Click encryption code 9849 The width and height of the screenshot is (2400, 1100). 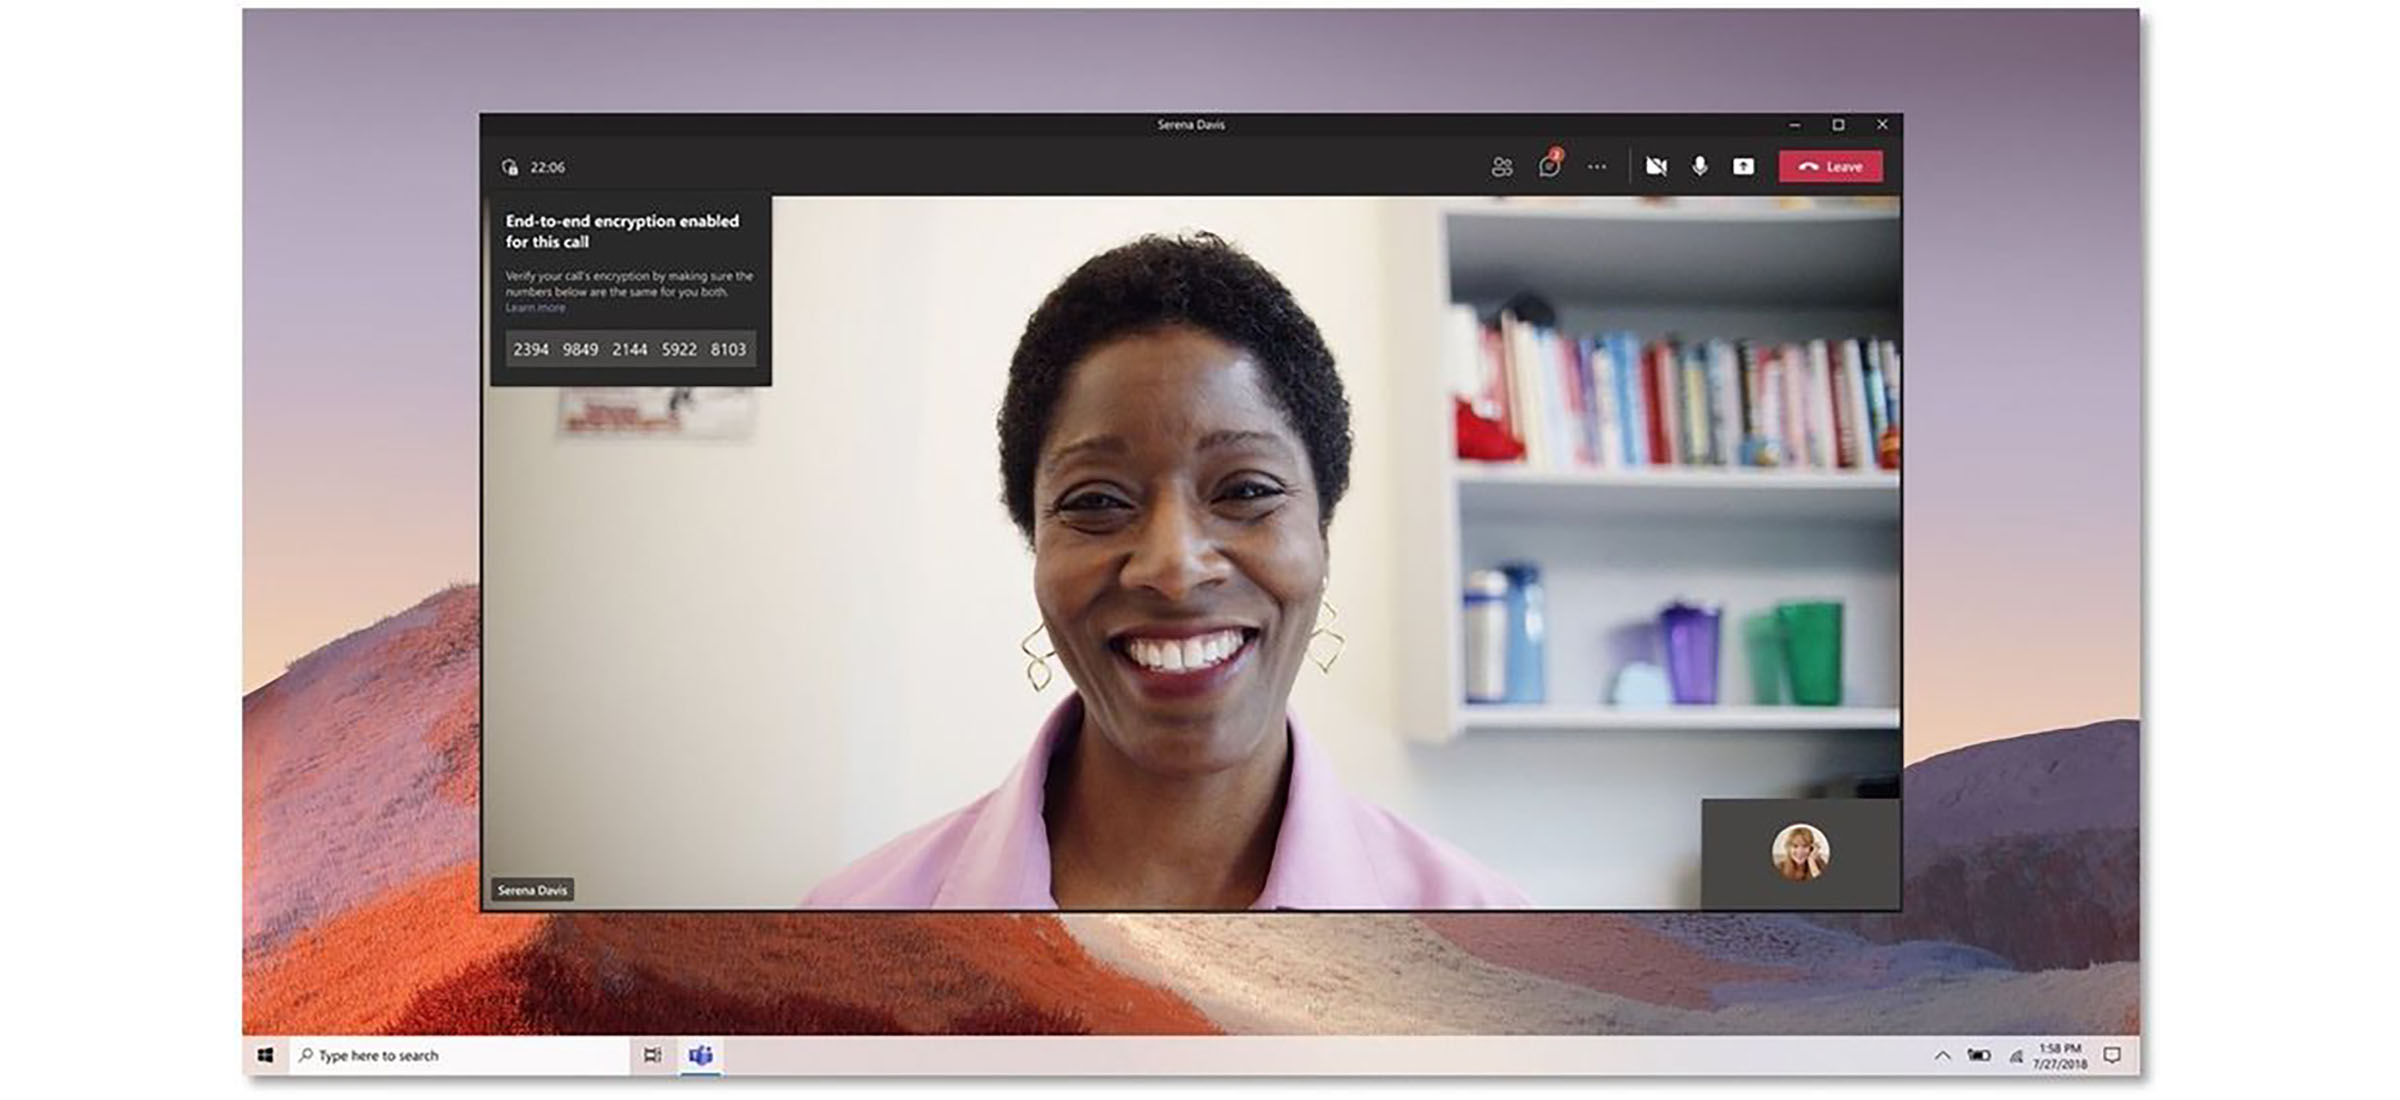tap(580, 350)
